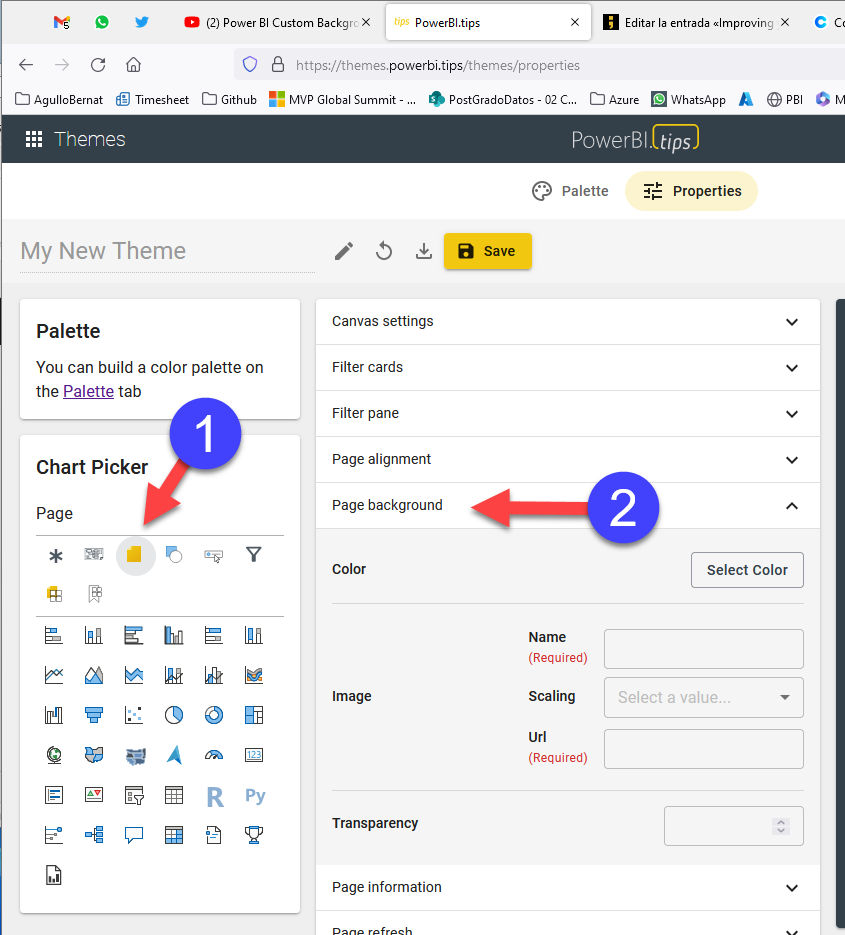Screen dimensions: 845x935
Task: Reload the page with the browser refresh button
Action: point(98,64)
